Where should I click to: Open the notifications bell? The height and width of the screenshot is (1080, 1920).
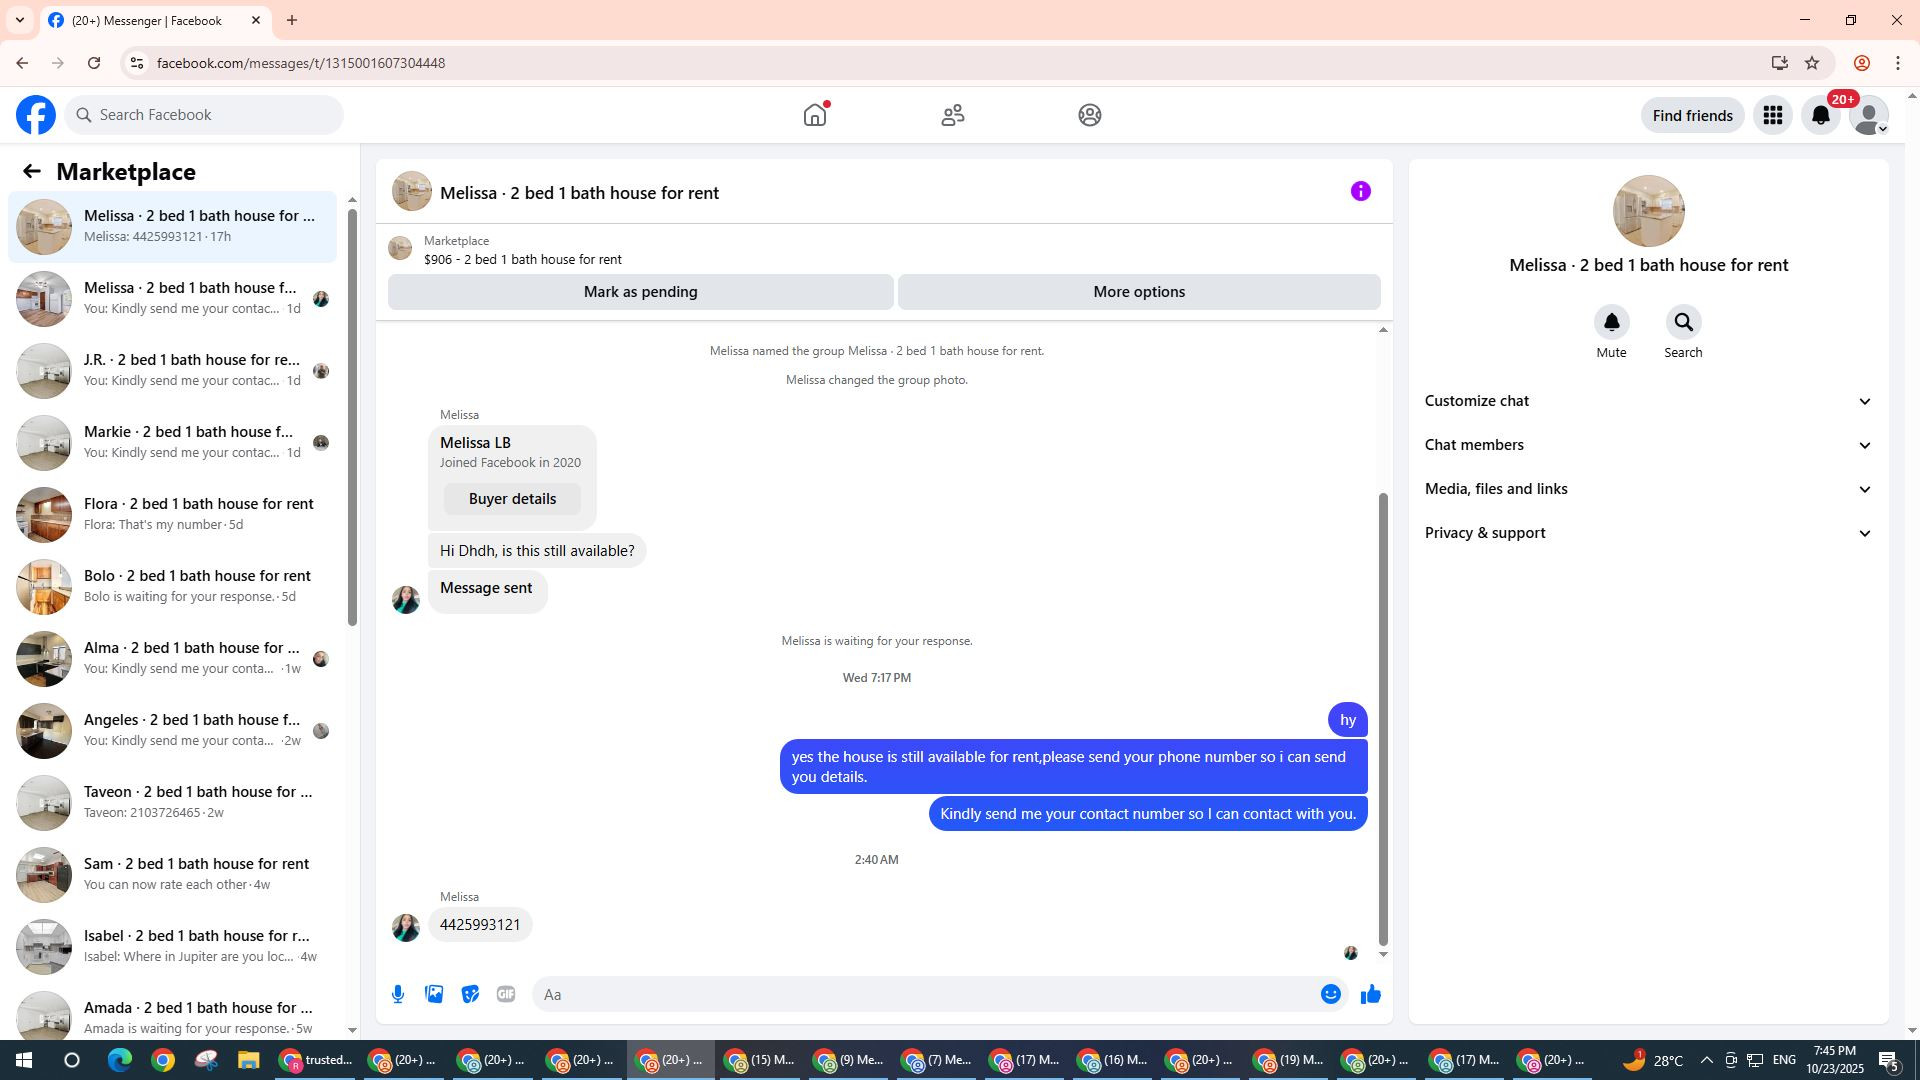[x=1820, y=115]
